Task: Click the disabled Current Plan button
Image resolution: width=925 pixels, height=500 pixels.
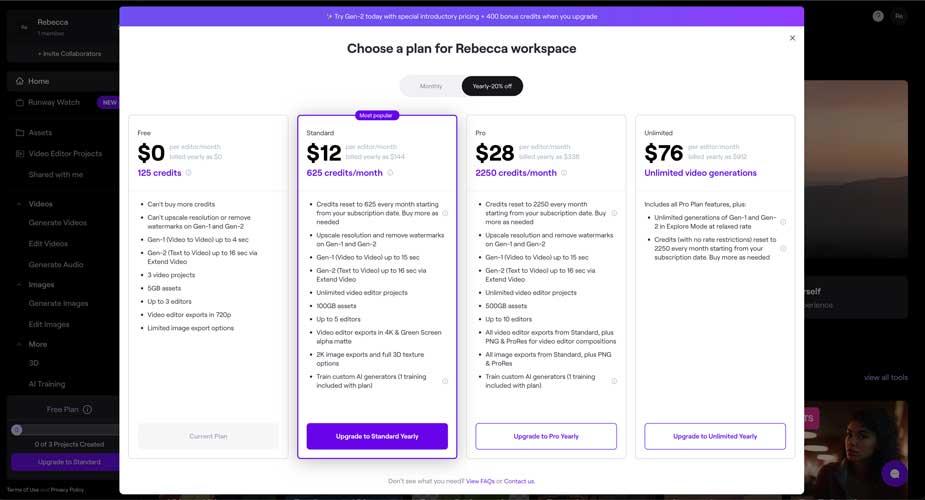Action: pyautogui.click(x=208, y=436)
